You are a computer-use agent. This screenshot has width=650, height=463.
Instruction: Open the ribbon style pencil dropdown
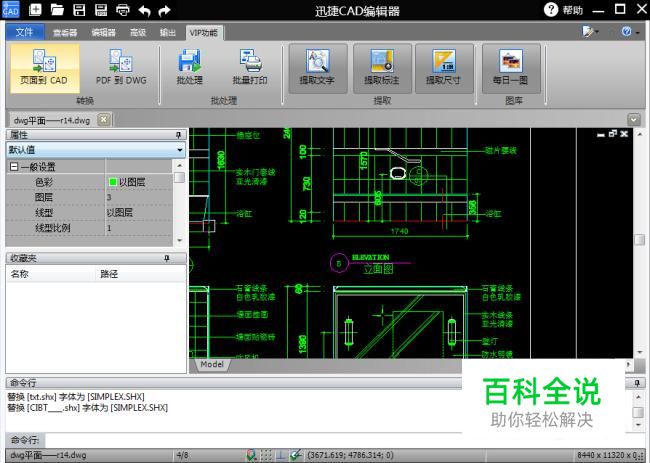[x=590, y=31]
